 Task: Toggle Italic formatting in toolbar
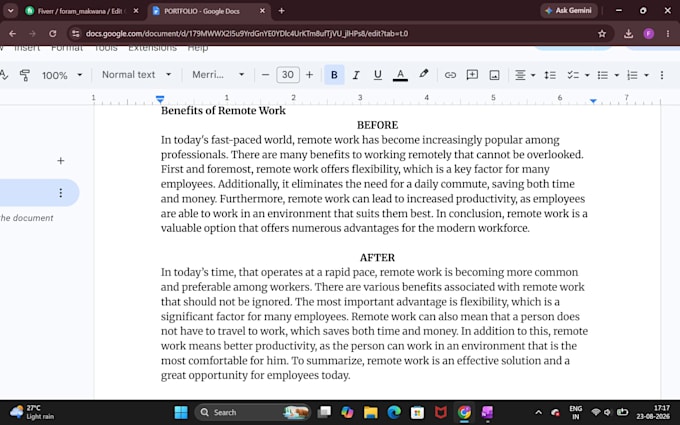click(x=356, y=75)
